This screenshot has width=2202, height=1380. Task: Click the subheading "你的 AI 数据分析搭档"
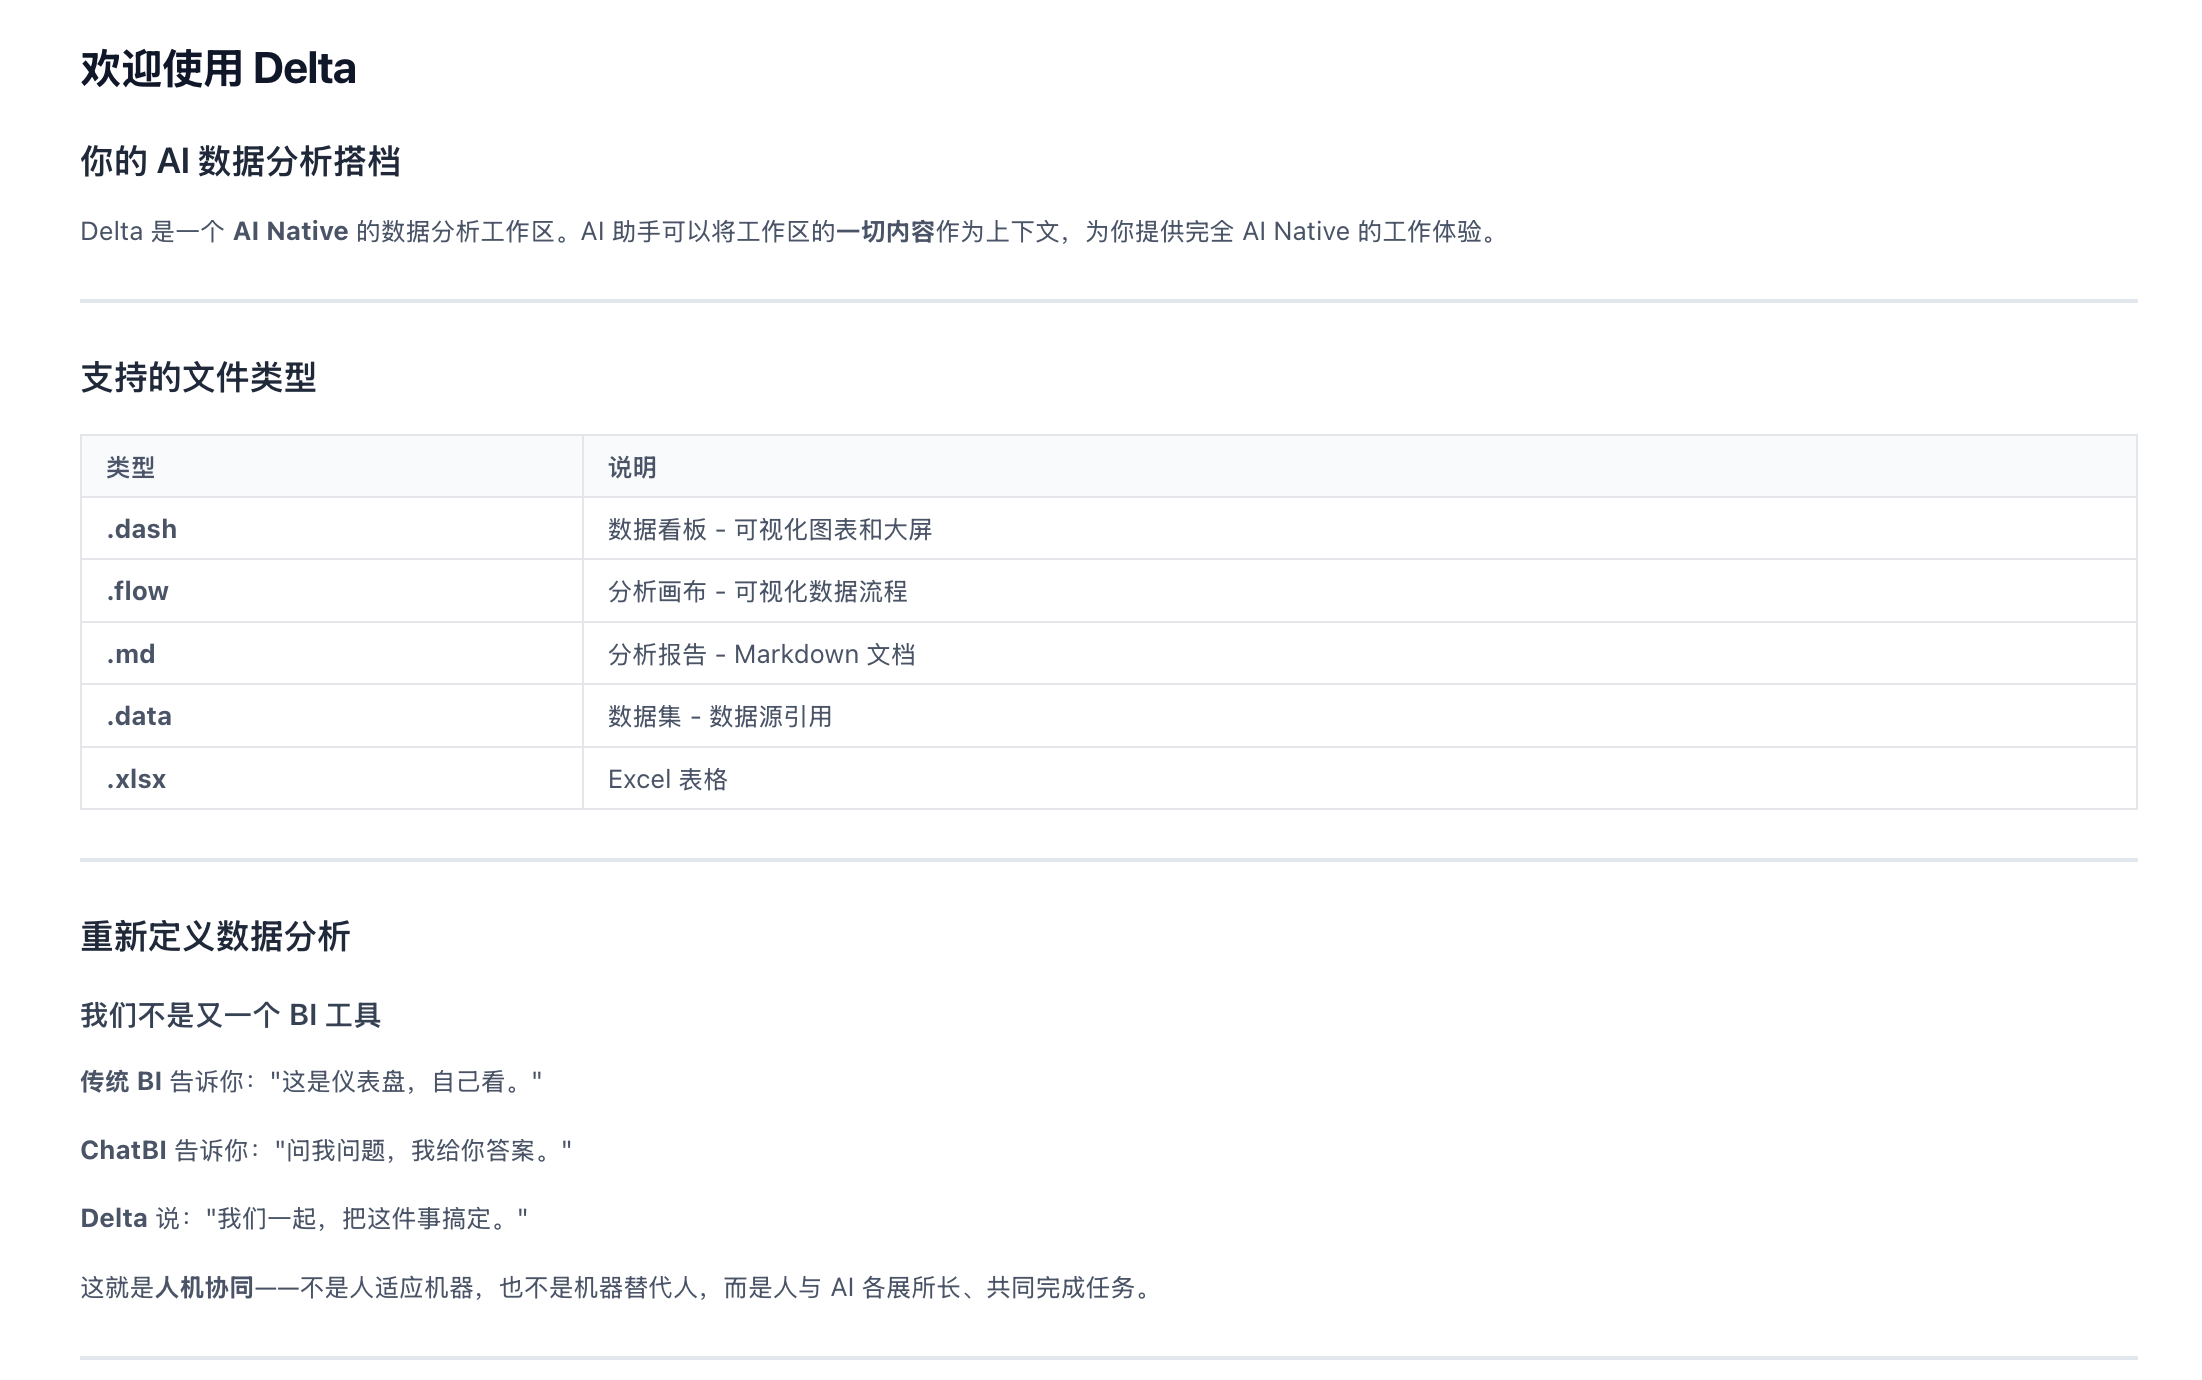point(240,161)
